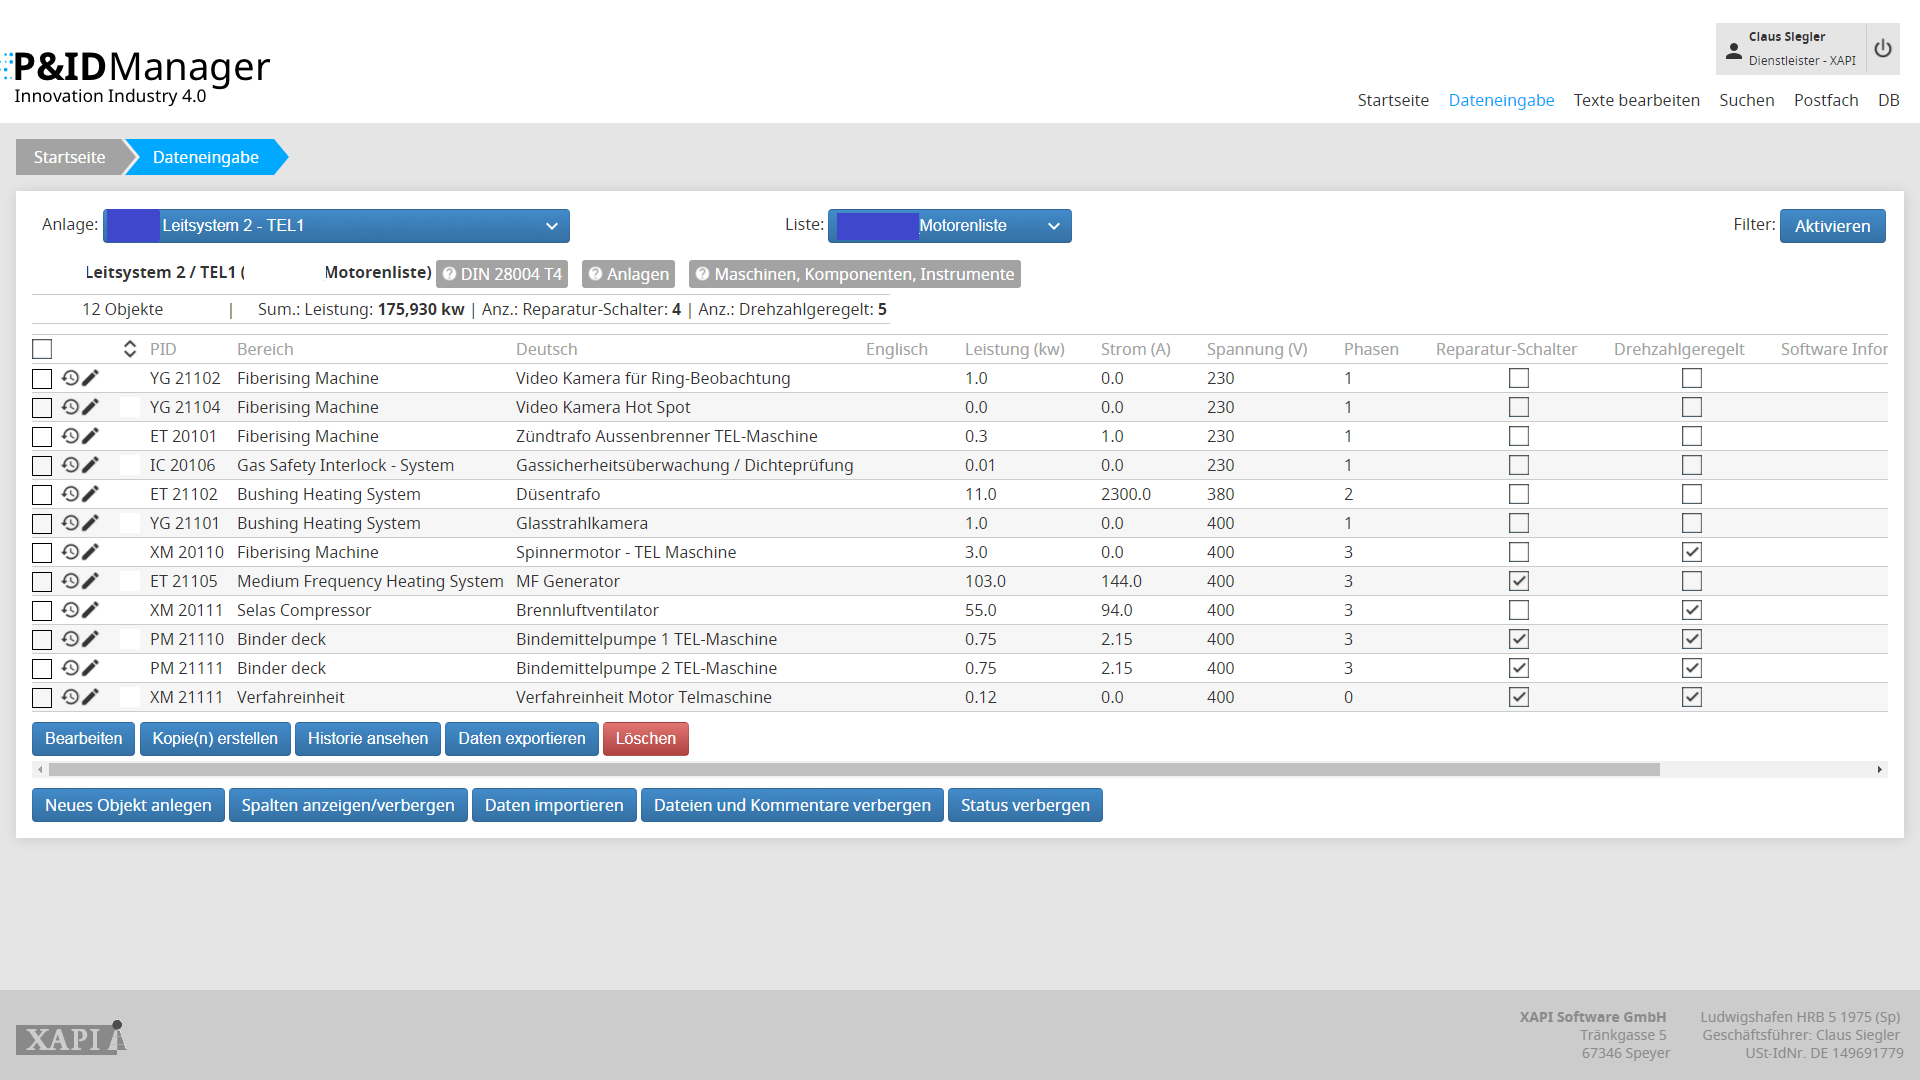
Task: Uncheck Drehzahlgeregelt for Brennluftventilator
Action: (x=1692, y=610)
